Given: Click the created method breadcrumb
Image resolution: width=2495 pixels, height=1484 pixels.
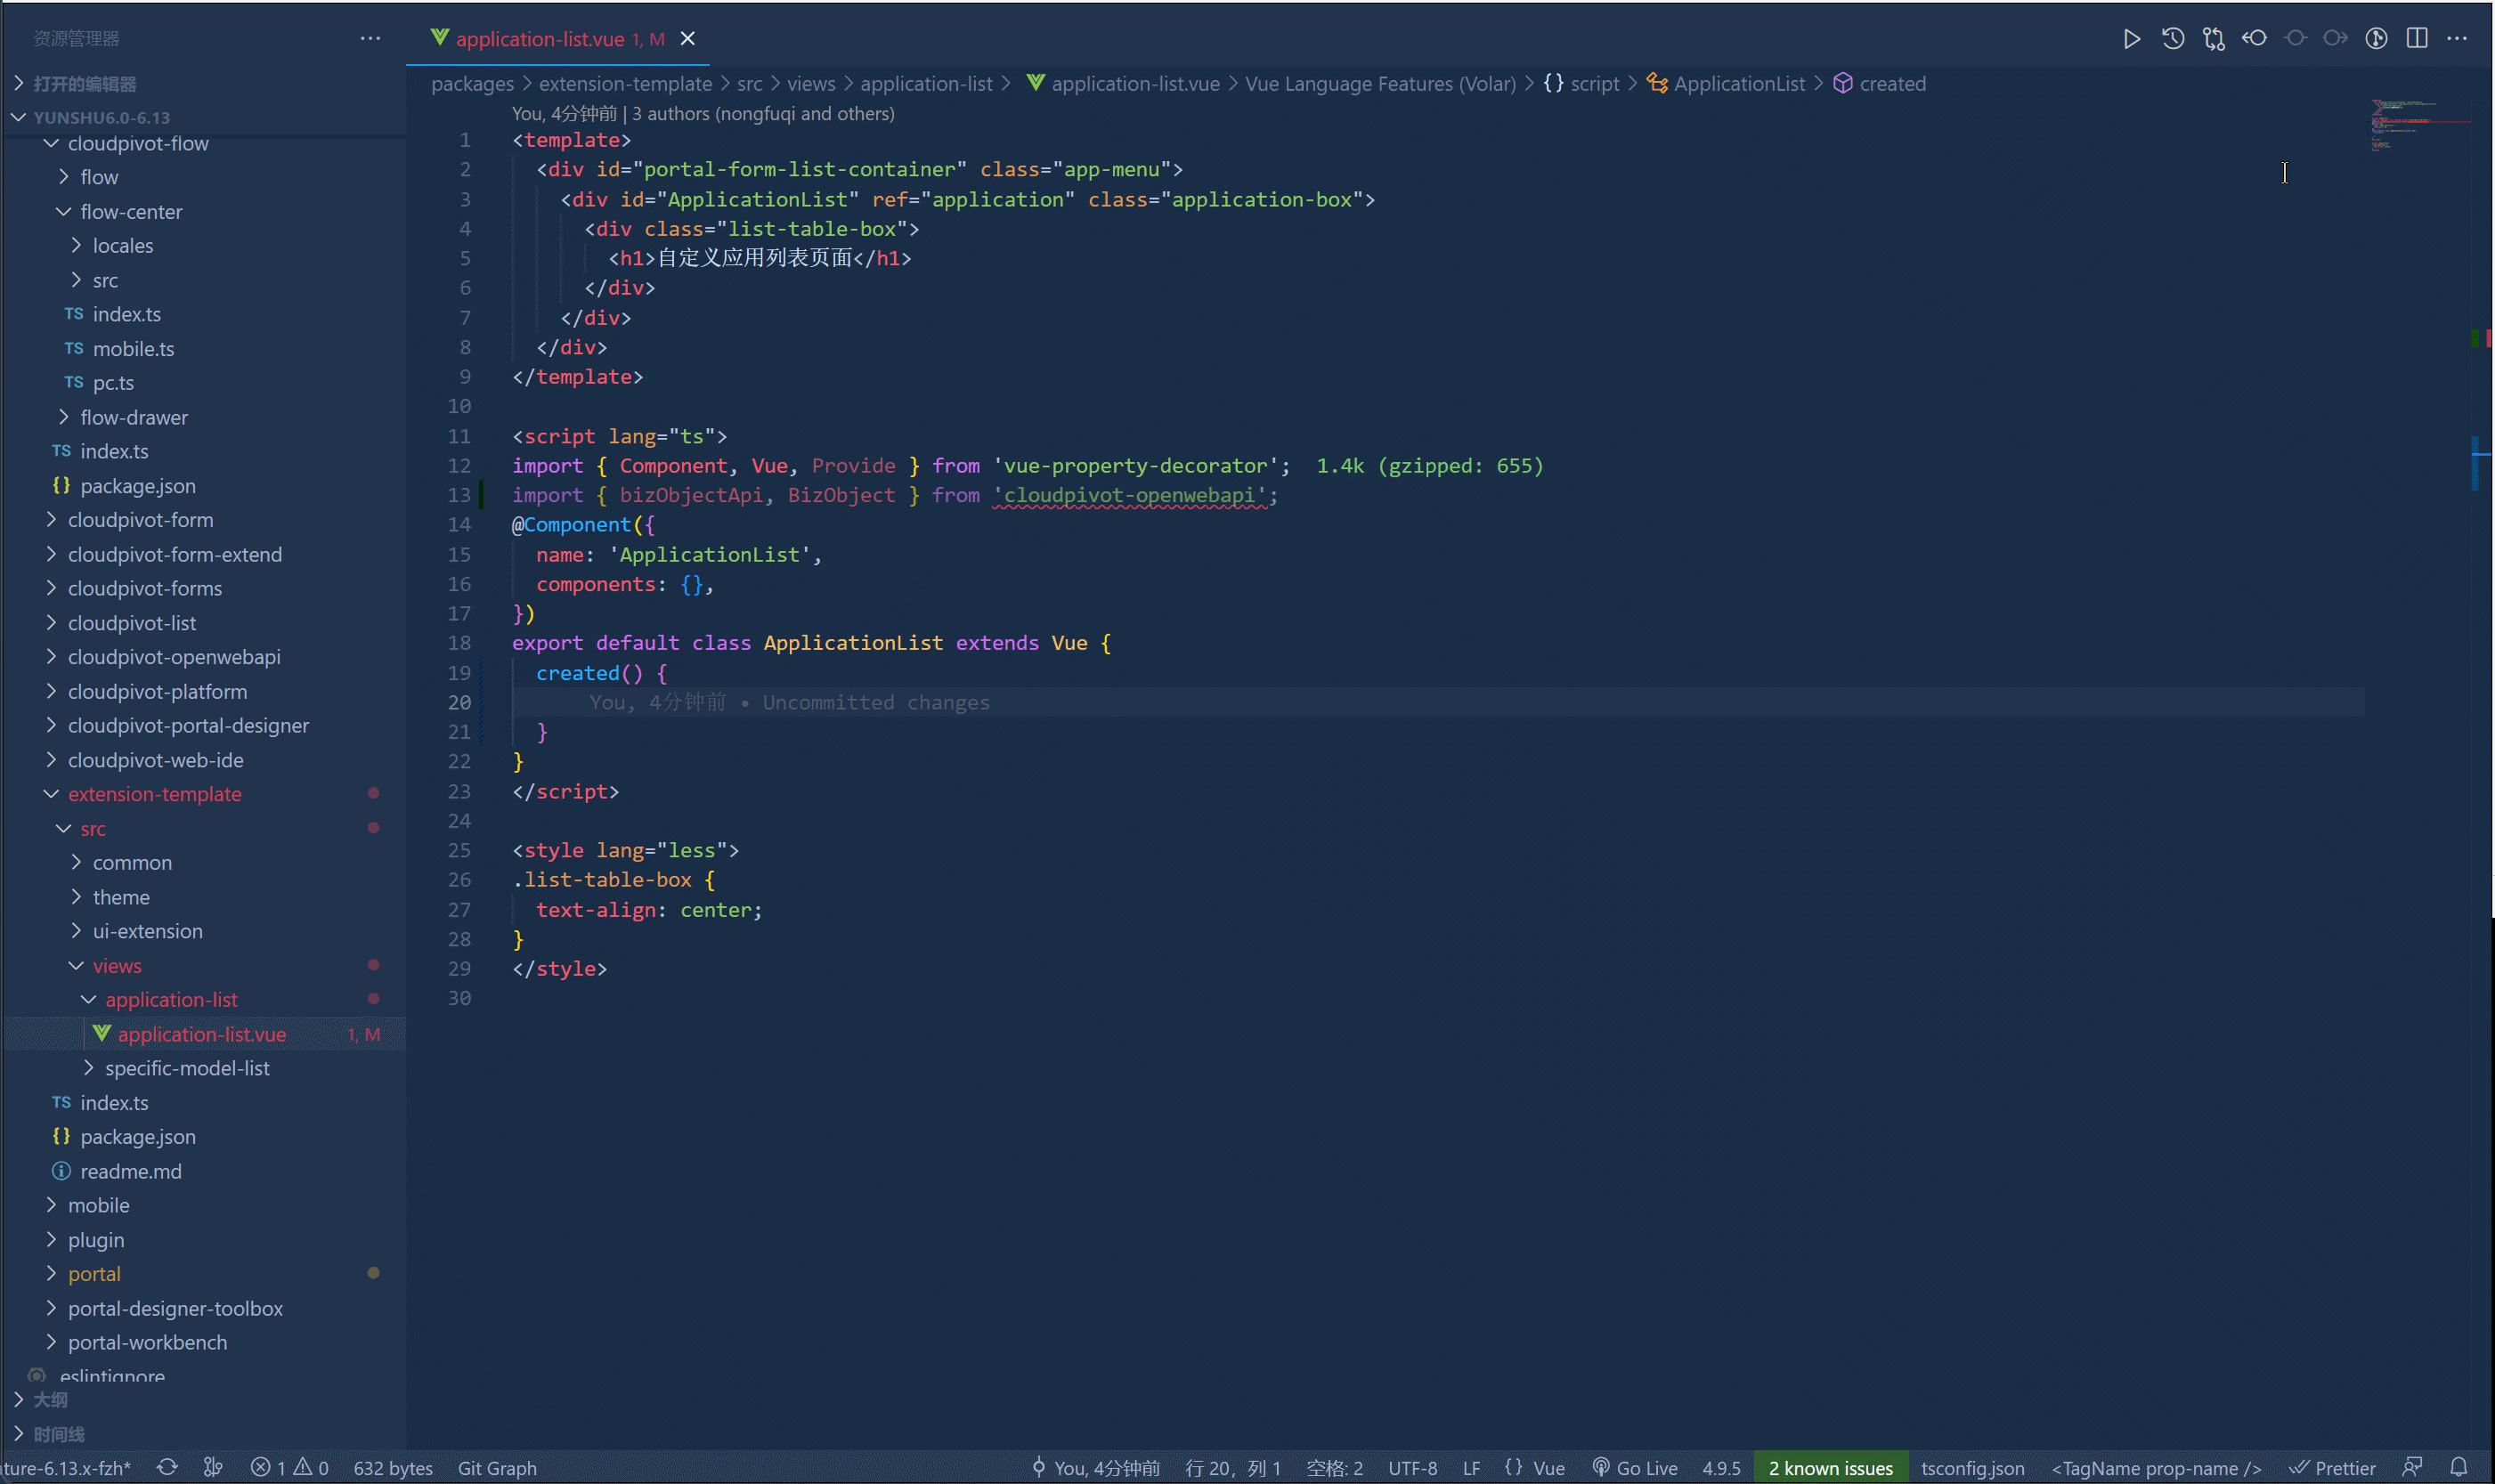Looking at the screenshot, I should coord(1880,84).
